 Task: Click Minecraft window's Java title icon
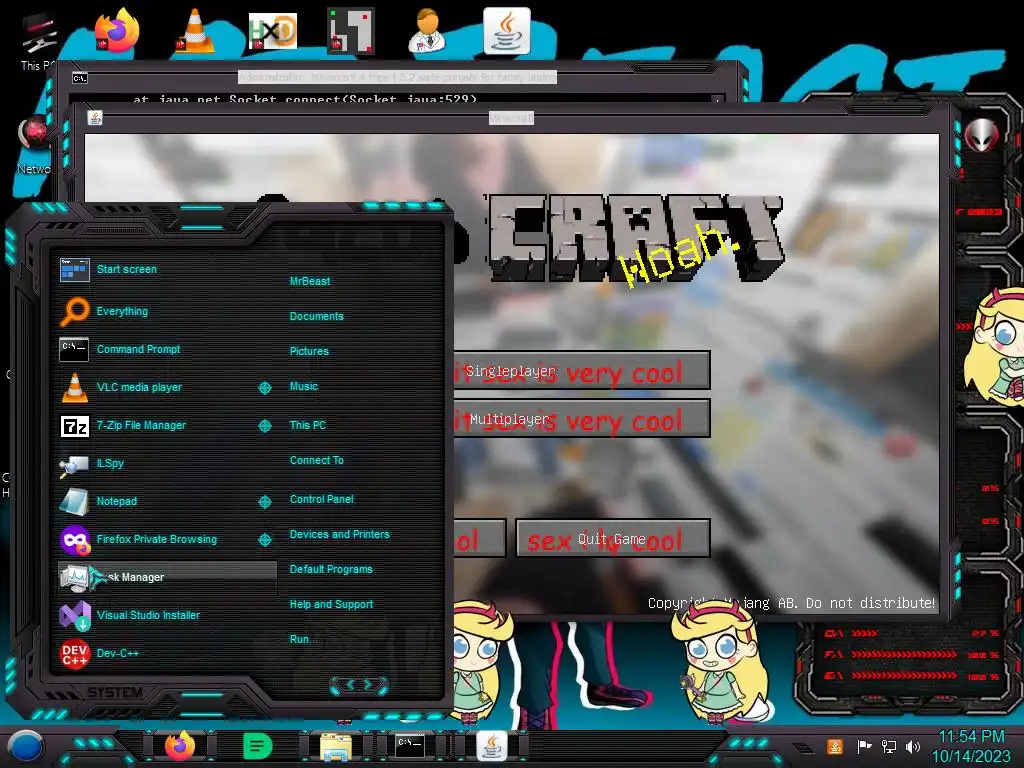coord(95,118)
